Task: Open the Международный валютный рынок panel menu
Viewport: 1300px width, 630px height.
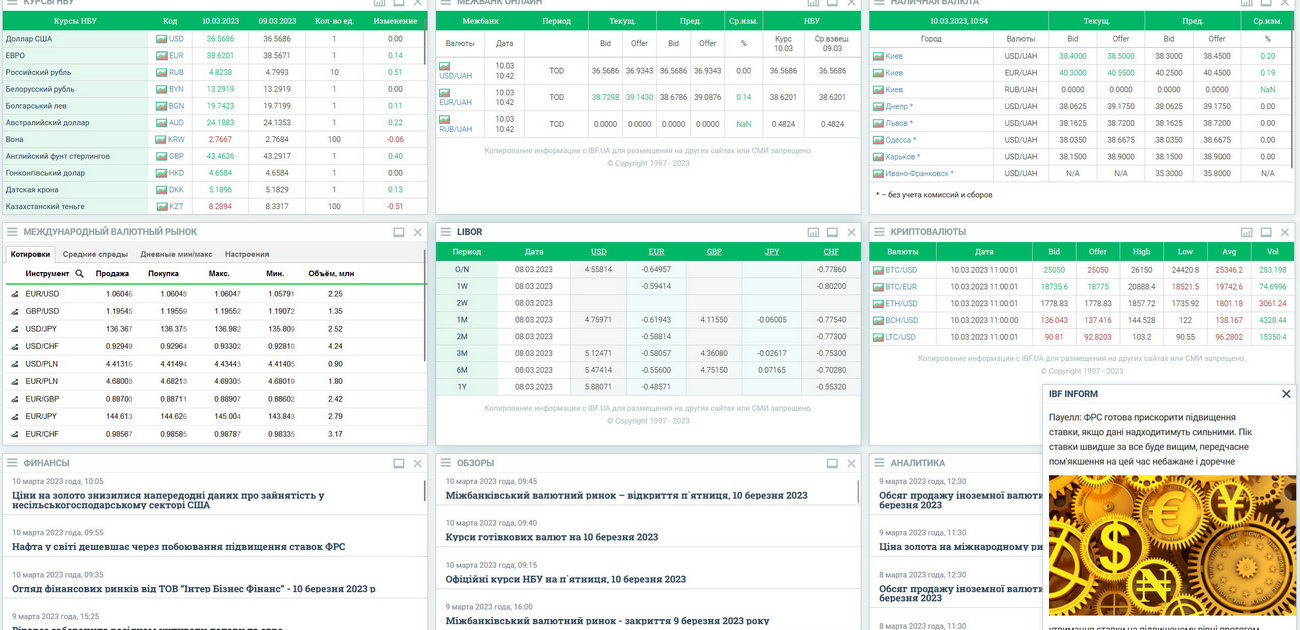Action: [12, 232]
